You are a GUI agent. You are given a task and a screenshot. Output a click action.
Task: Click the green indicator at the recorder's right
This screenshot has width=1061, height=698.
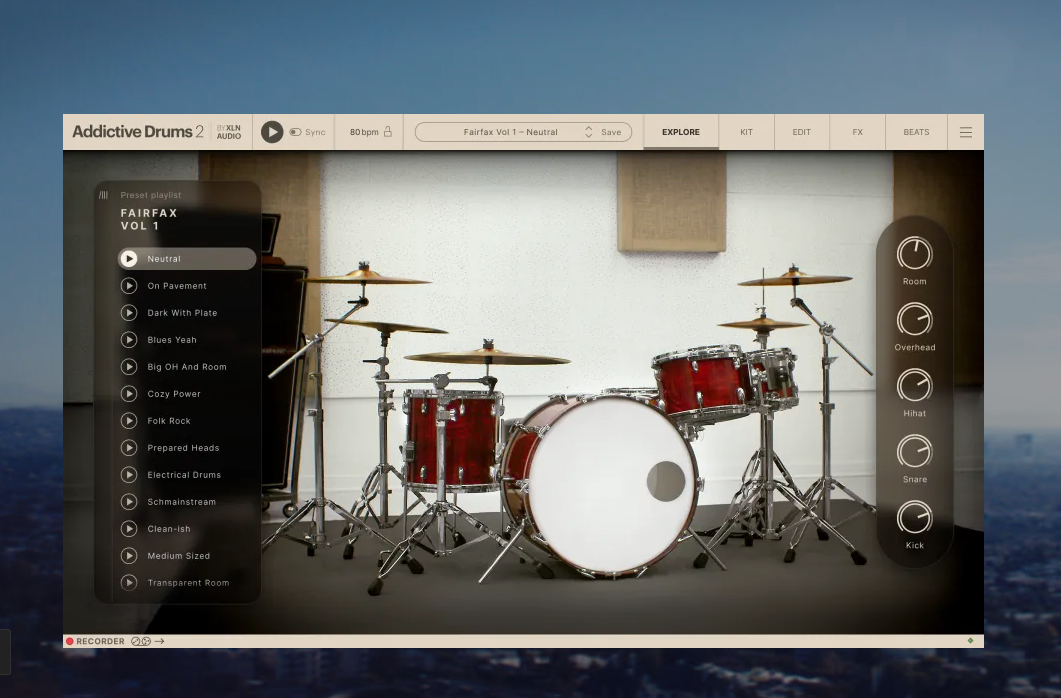coord(970,639)
